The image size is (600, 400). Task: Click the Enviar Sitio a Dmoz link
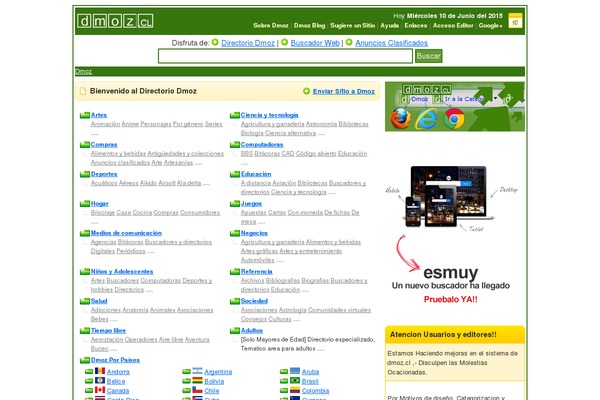[x=344, y=91]
